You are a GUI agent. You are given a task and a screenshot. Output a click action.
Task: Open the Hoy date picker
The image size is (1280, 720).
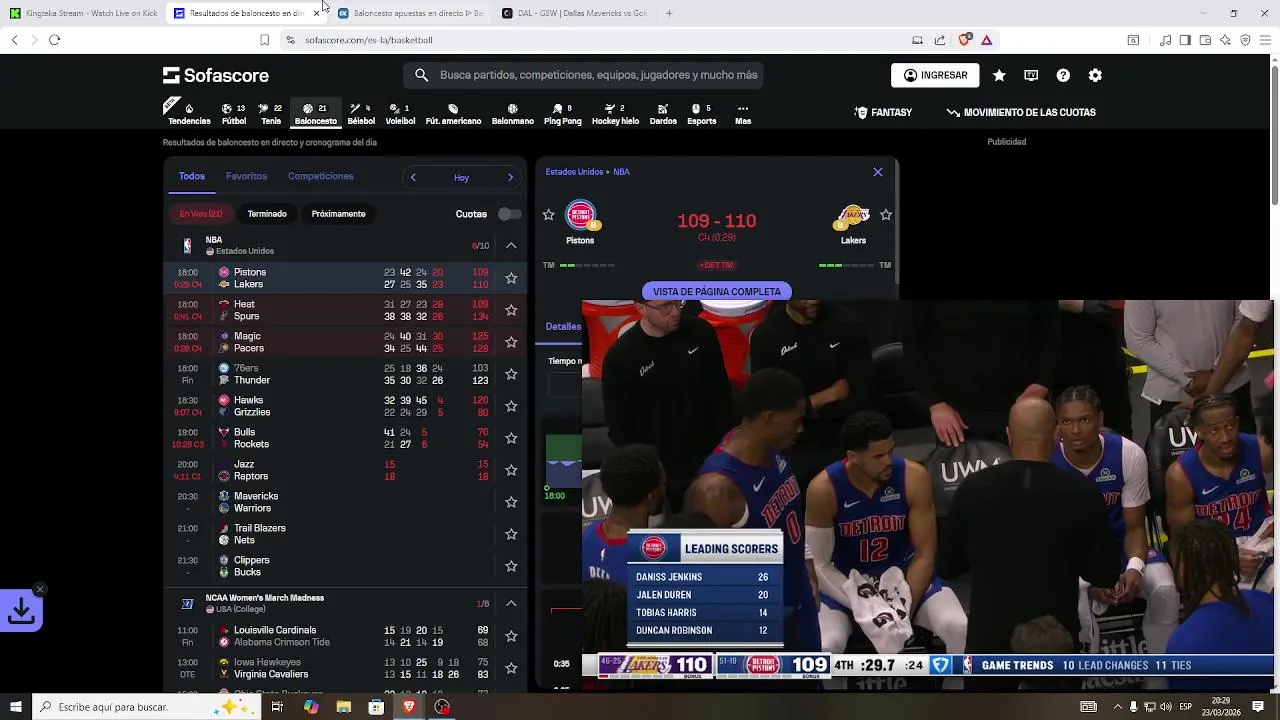[x=461, y=177]
